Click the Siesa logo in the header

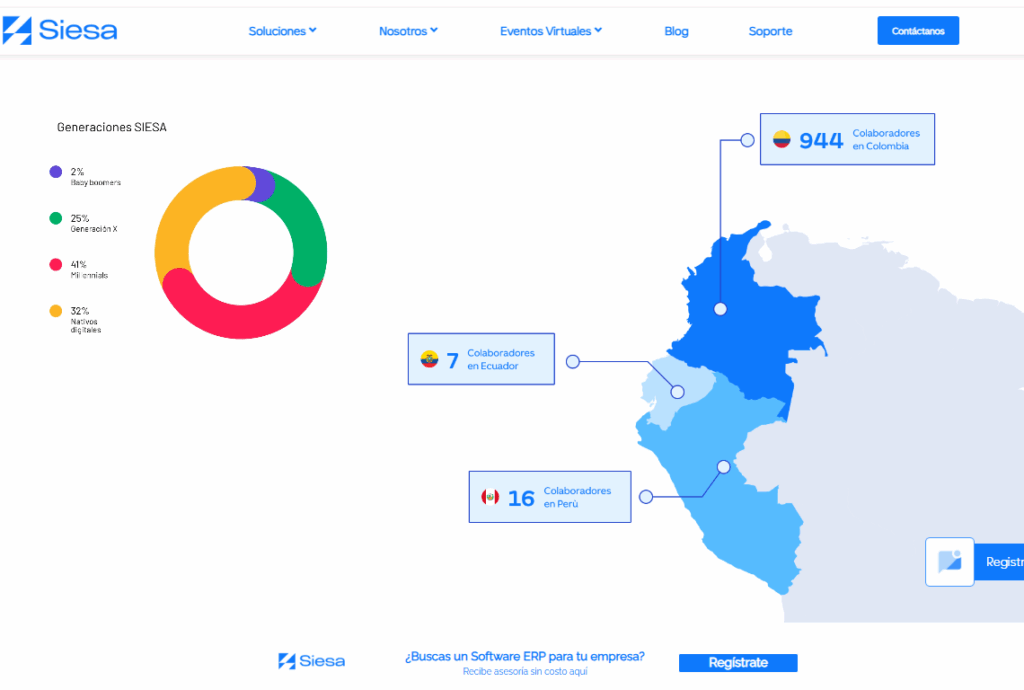[60, 30]
